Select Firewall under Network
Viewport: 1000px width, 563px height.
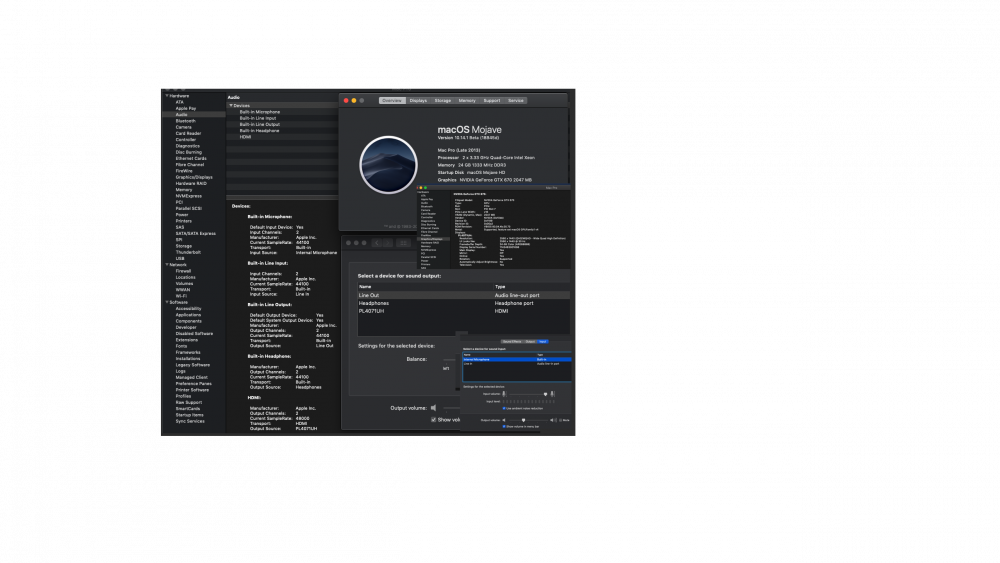click(184, 271)
